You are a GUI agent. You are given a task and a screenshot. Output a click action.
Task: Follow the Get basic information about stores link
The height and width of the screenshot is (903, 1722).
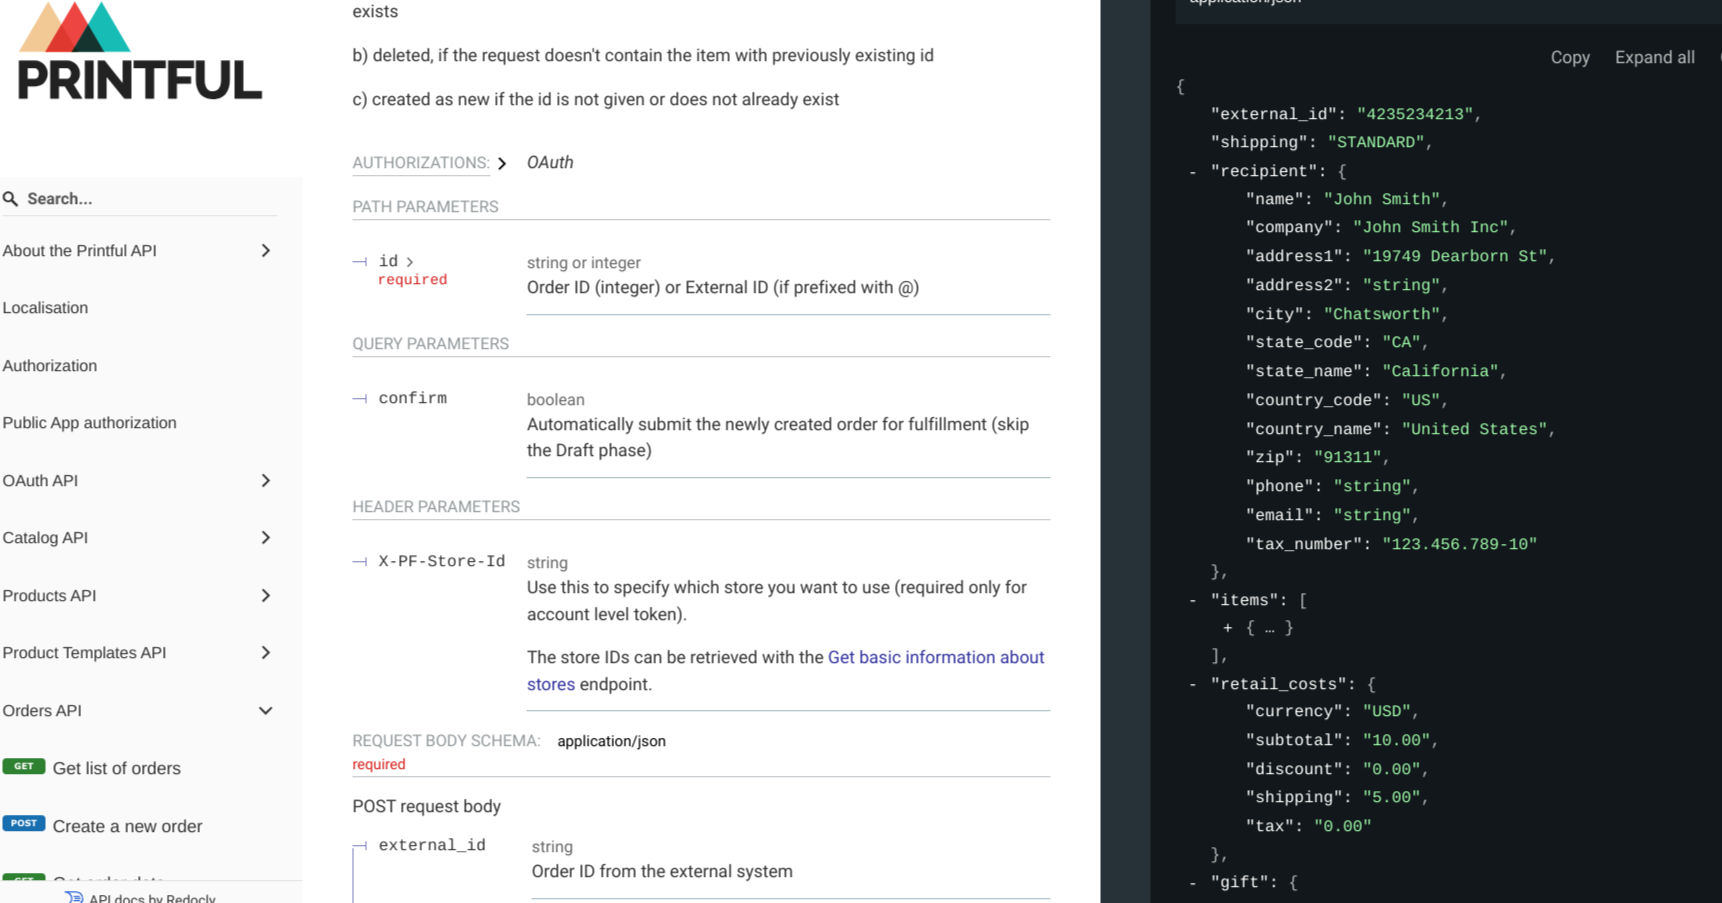click(785, 670)
